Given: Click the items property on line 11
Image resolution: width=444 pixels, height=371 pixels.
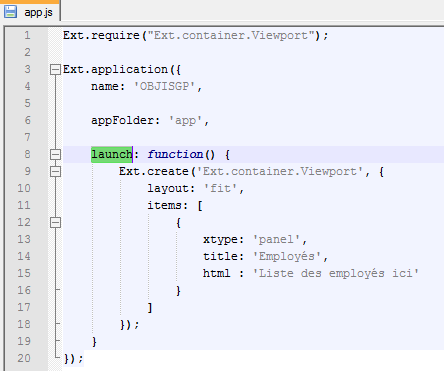Looking at the screenshot, I should (164, 205).
